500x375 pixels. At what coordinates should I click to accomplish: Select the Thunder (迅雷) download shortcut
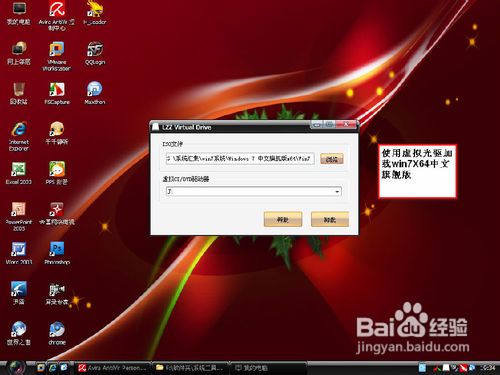[x=19, y=293]
